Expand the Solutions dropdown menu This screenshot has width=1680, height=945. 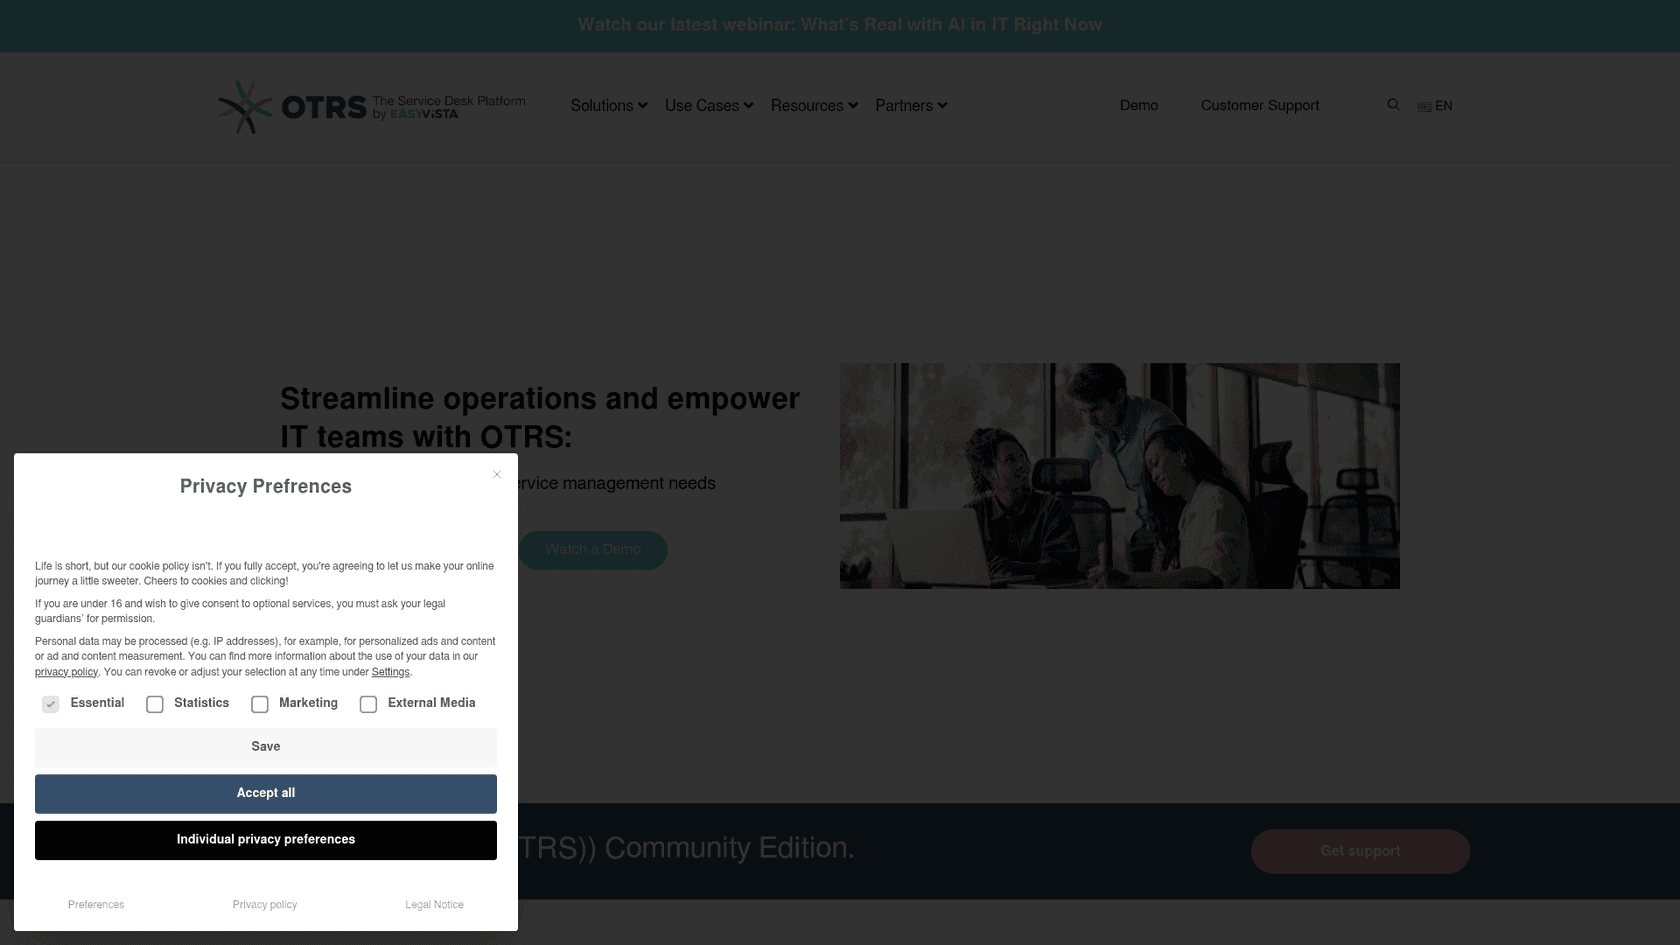click(x=609, y=106)
